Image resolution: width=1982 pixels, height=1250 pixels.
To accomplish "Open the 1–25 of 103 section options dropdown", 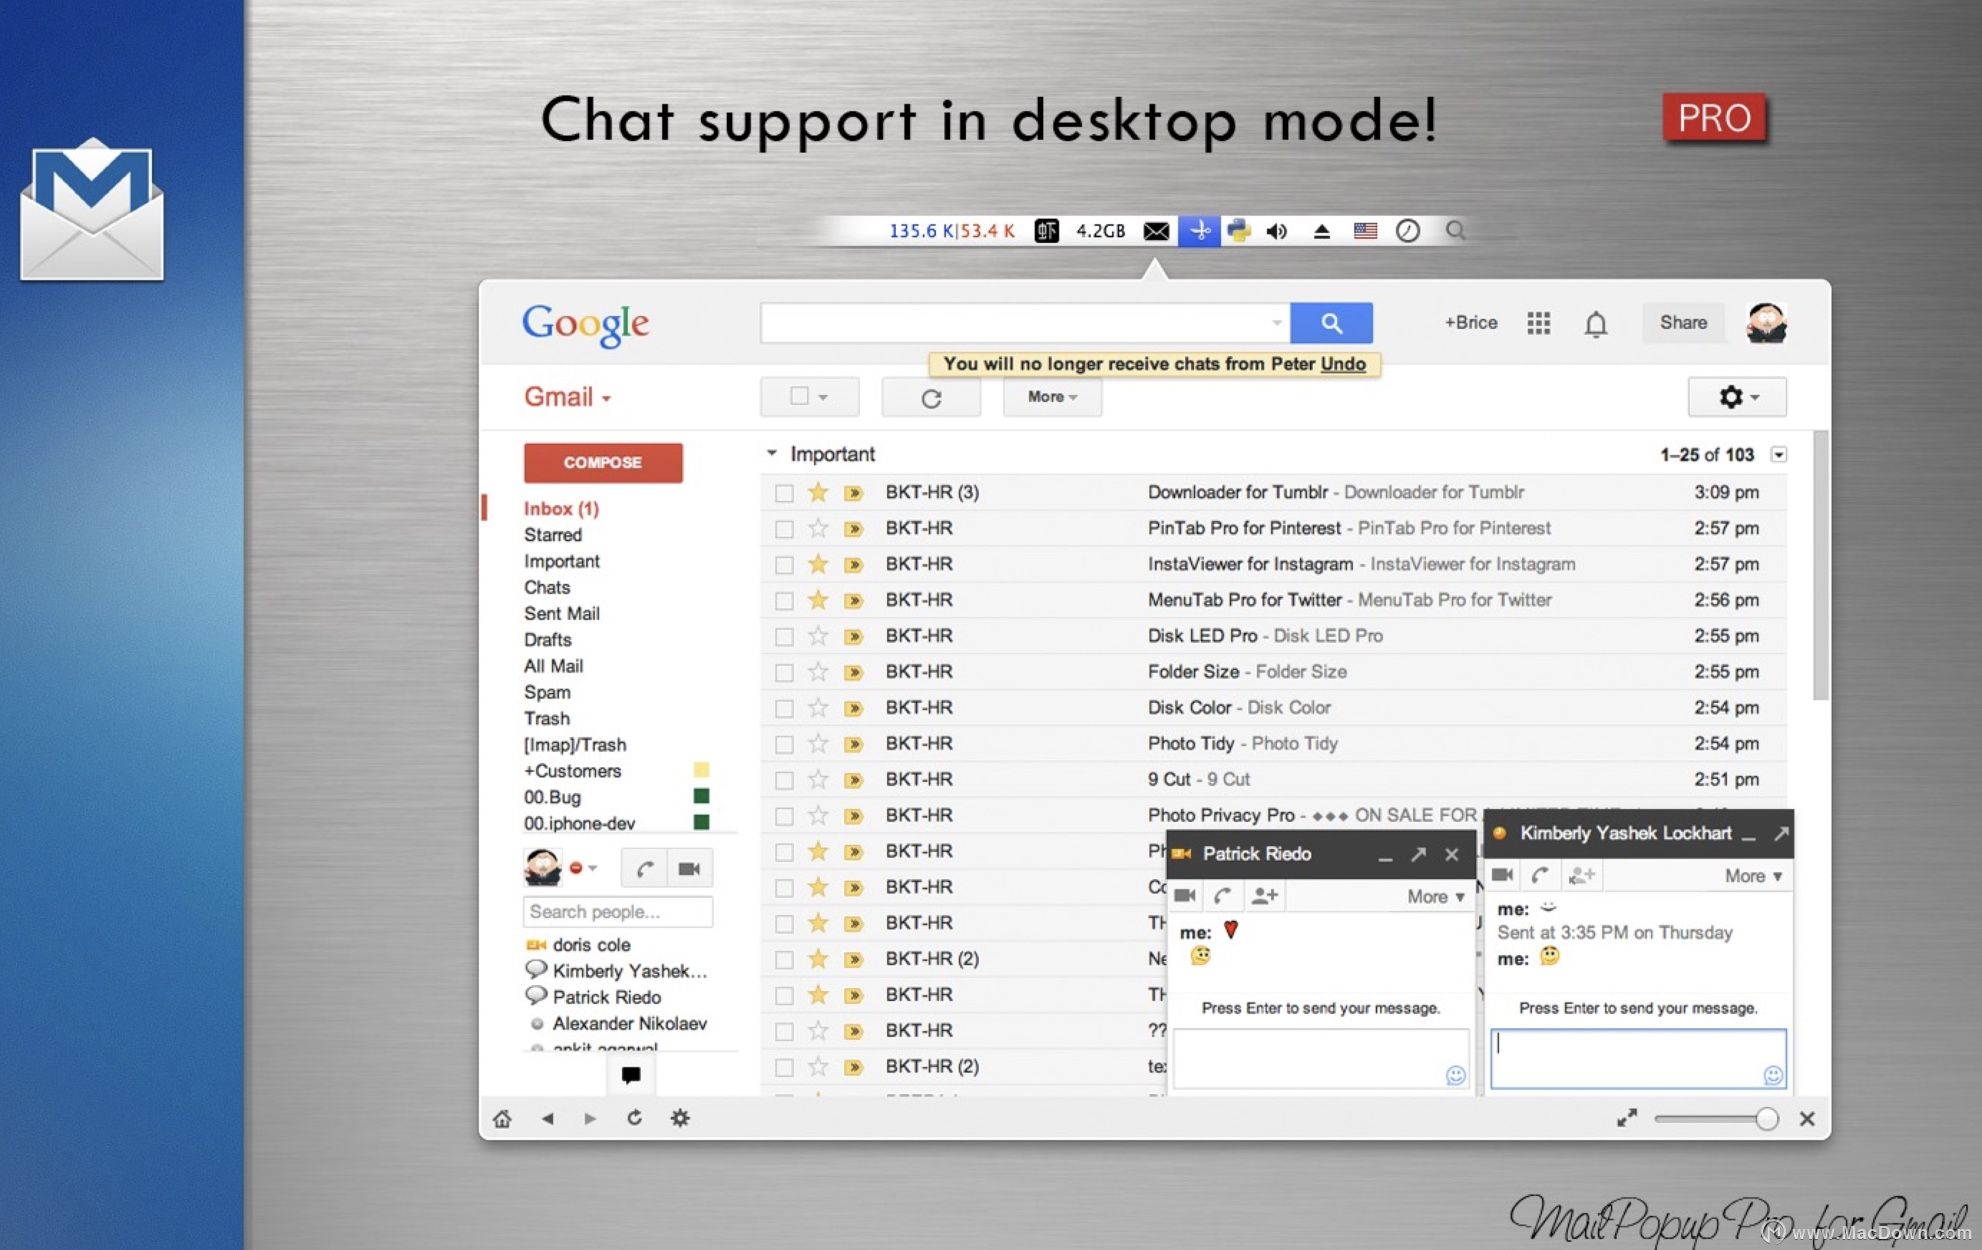I will coord(1779,454).
